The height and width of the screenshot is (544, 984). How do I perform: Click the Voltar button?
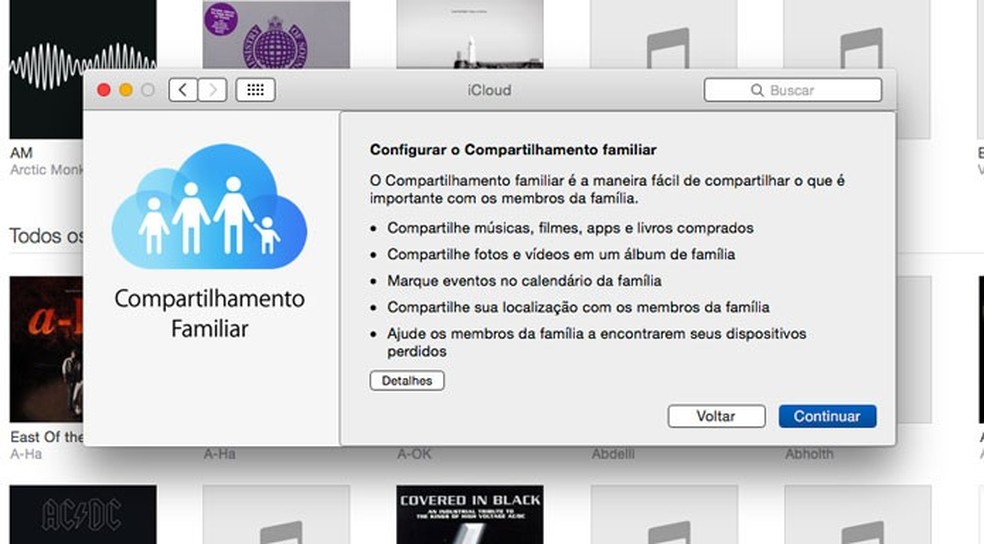pos(716,416)
